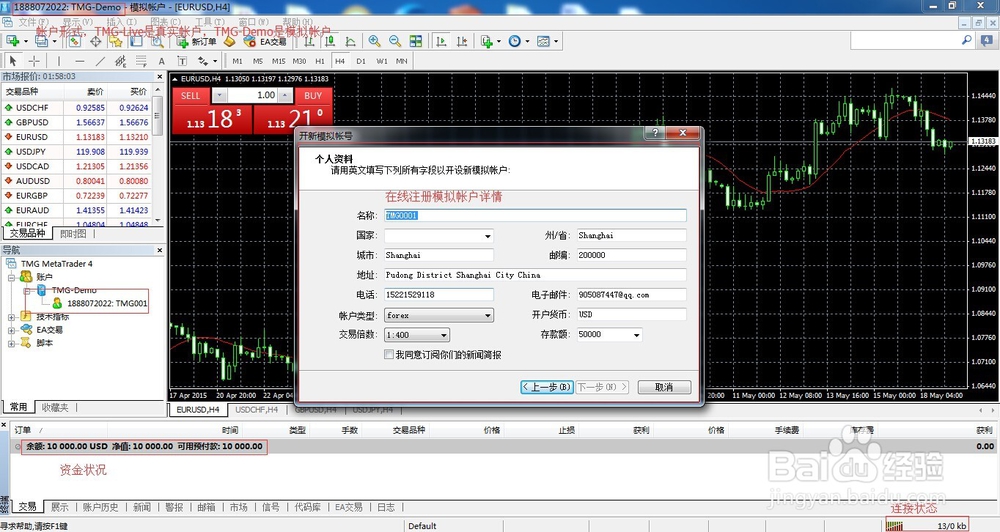
Task: Open the 国家 country dropdown
Action: pyautogui.click(x=487, y=236)
